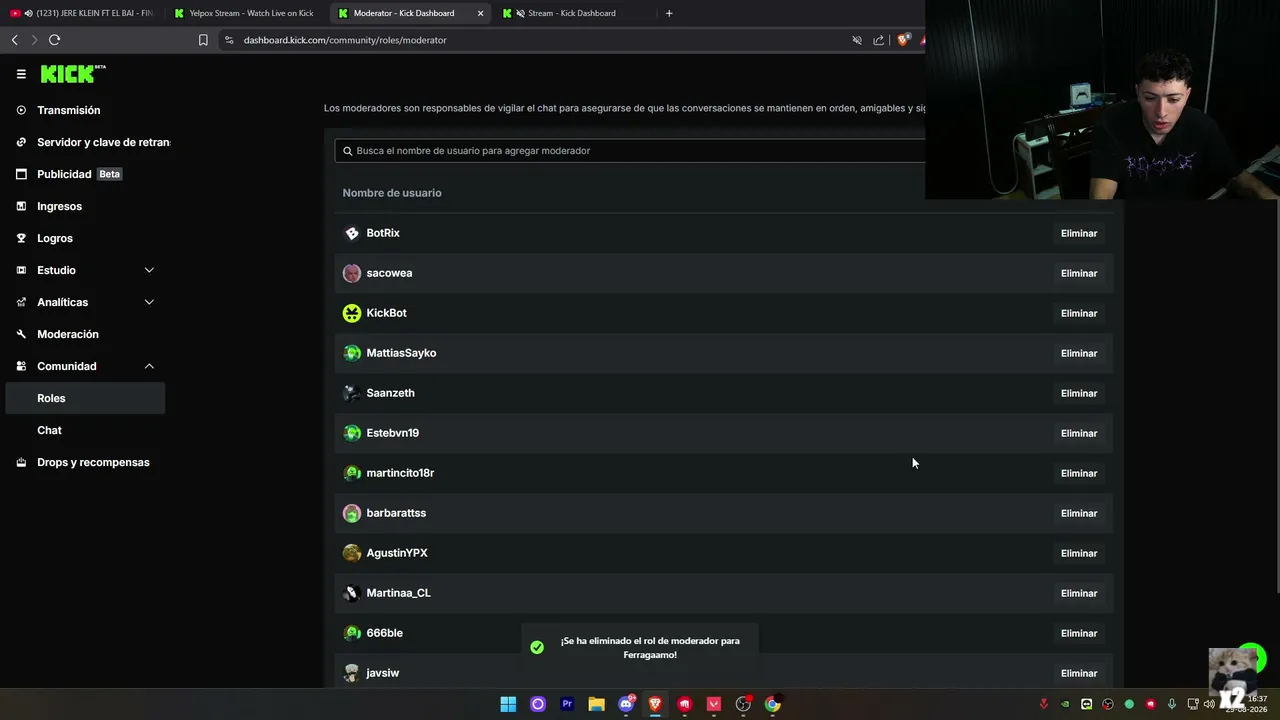Image resolution: width=1280 pixels, height=720 pixels.
Task: Remove Saanzeth moderator role
Action: (1079, 393)
